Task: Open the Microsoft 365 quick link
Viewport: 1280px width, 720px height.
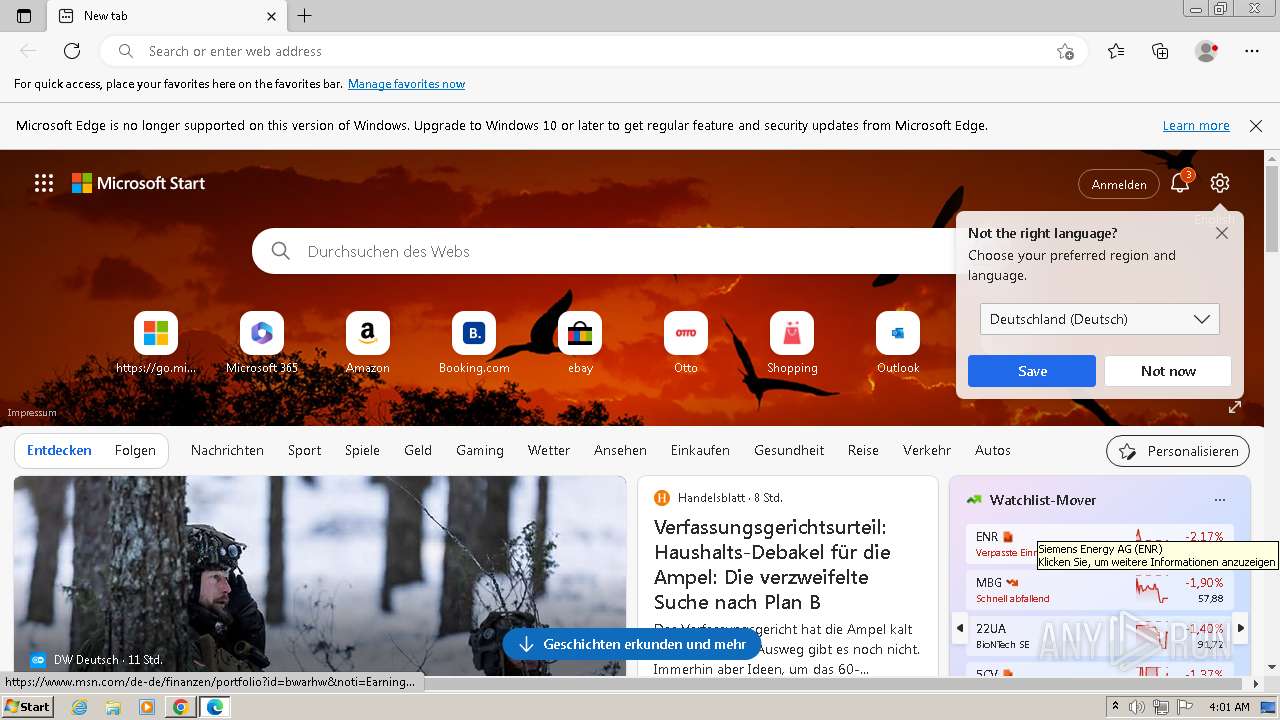Action: click(262, 343)
